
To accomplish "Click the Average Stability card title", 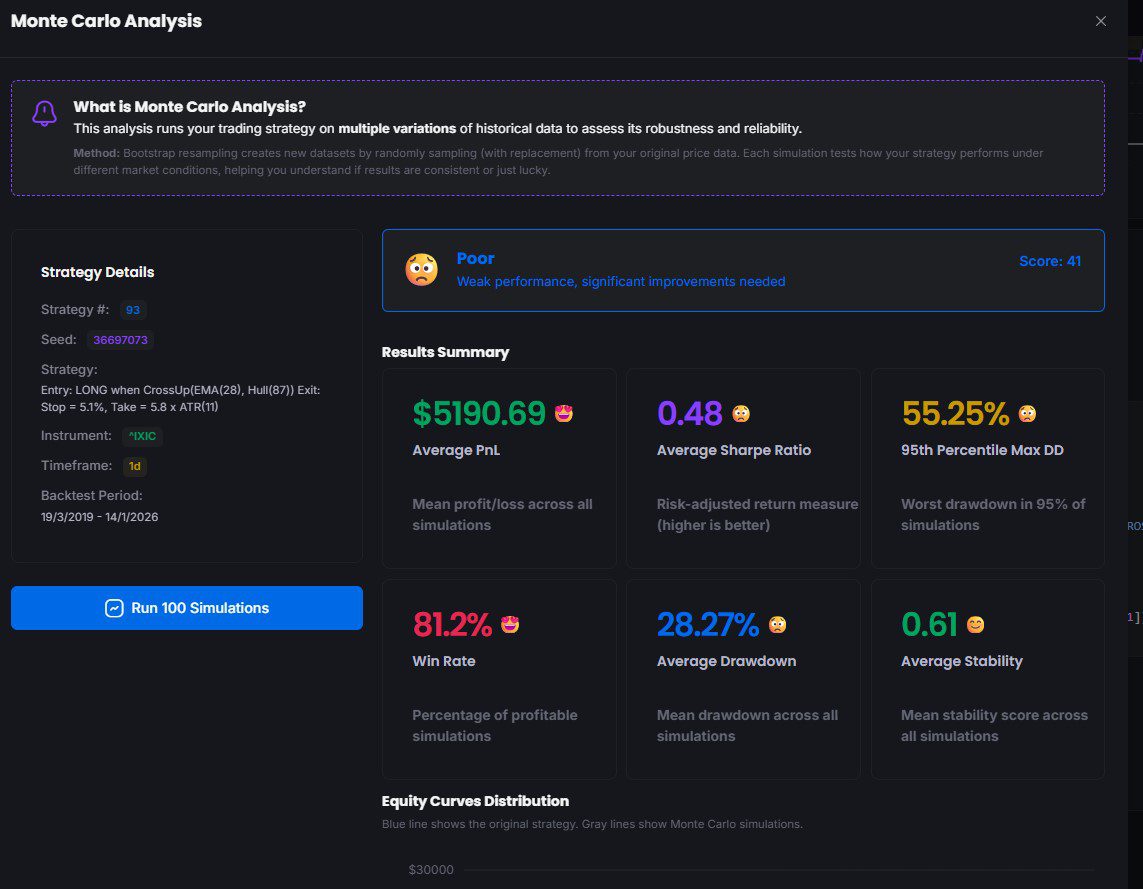I will click(x=961, y=661).
